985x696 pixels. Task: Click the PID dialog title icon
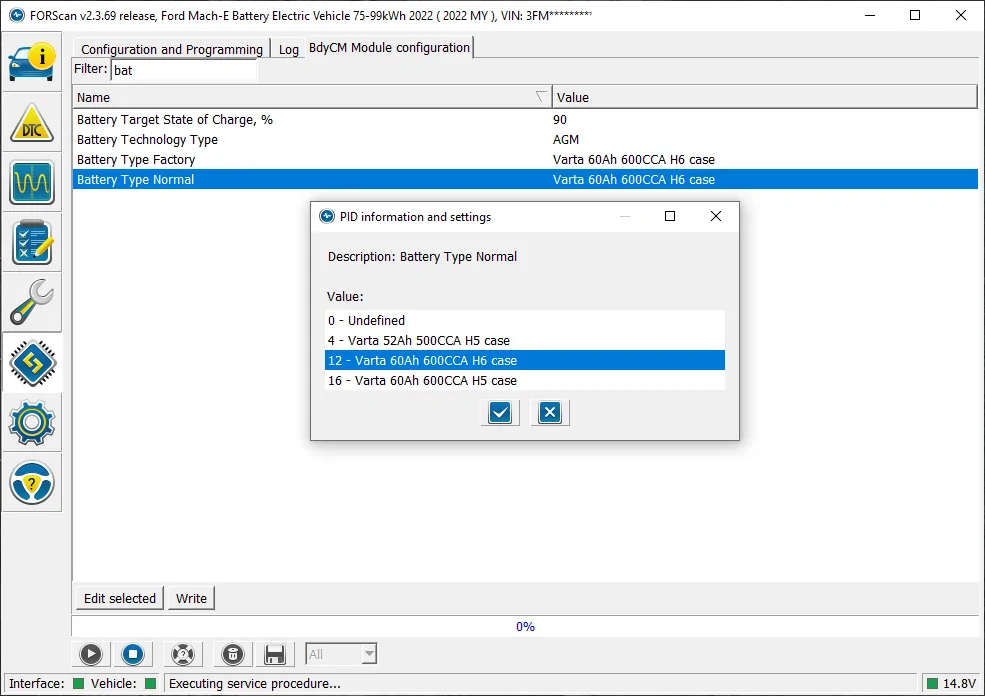327,217
